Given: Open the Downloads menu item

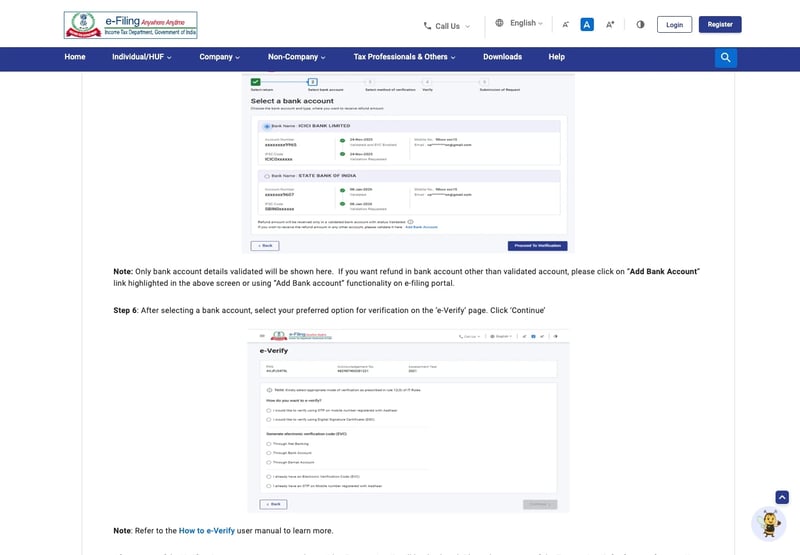Looking at the screenshot, I should tap(503, 57).
